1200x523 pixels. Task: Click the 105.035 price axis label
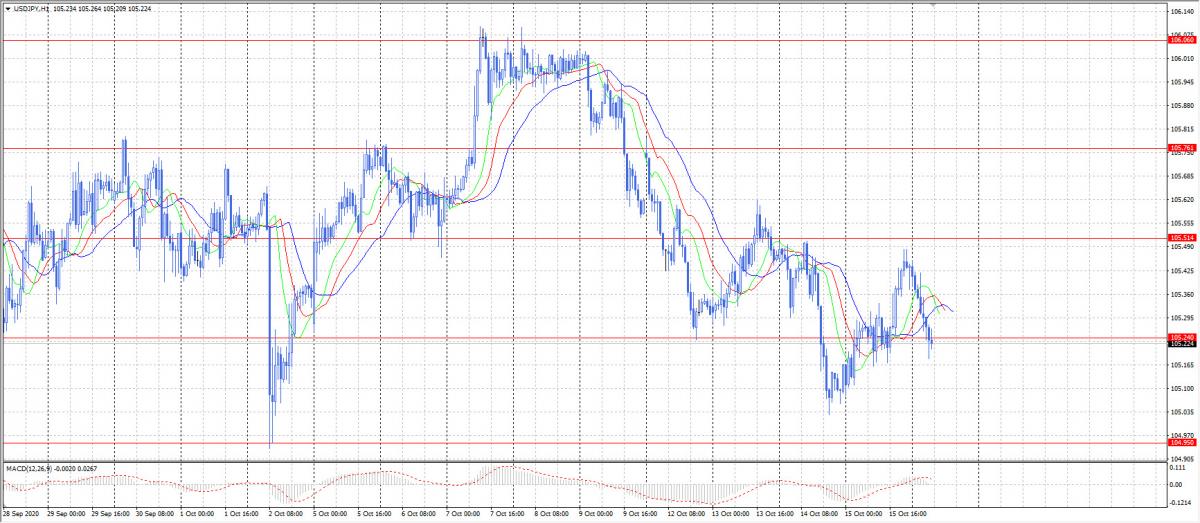pos(1182,412)
